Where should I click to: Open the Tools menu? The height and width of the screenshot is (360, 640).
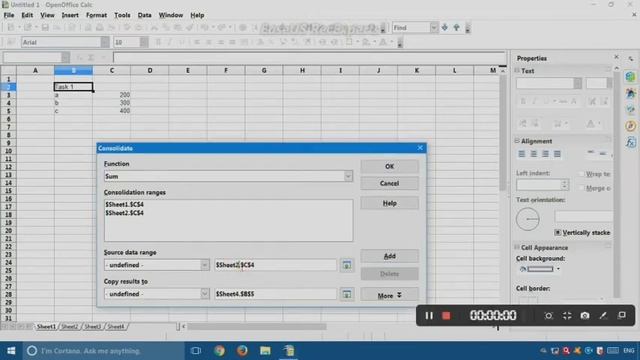tap(122, 15)
